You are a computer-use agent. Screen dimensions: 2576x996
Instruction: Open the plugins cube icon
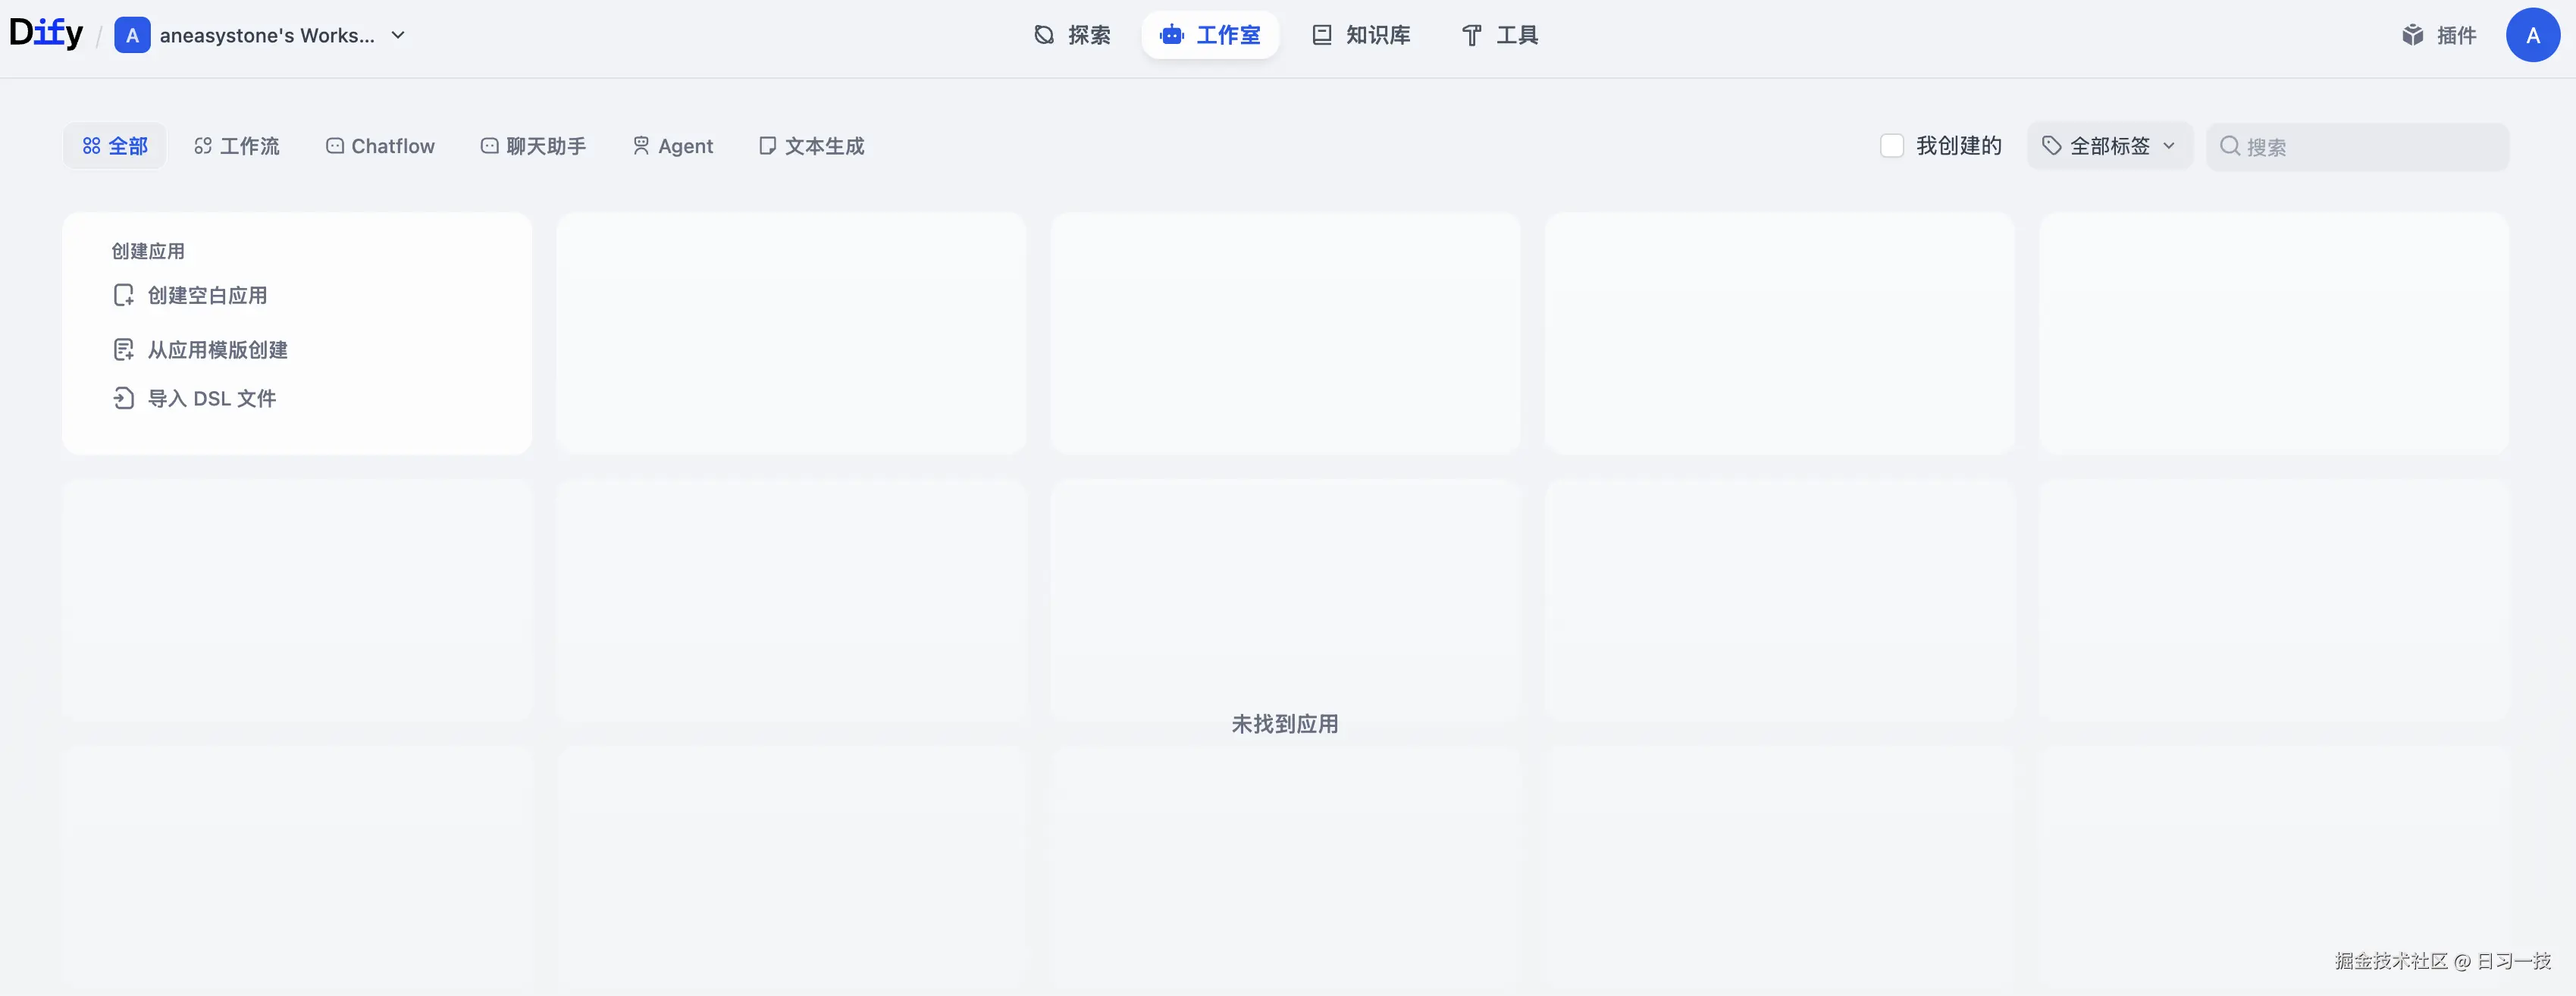2412,35
